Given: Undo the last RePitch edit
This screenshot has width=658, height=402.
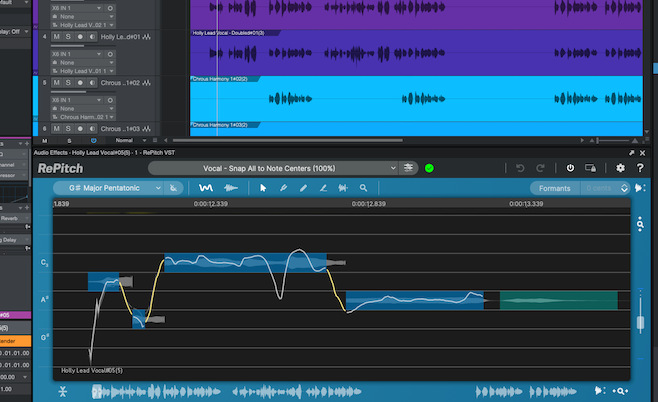Looking at the screenshot, I should coord(520,168).
